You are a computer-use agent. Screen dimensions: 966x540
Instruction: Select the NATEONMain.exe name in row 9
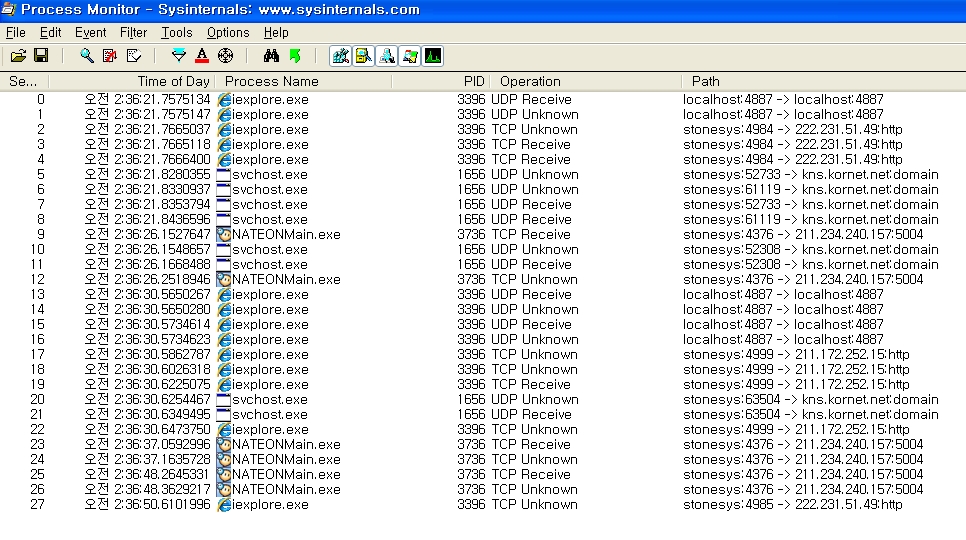[286, 235]
